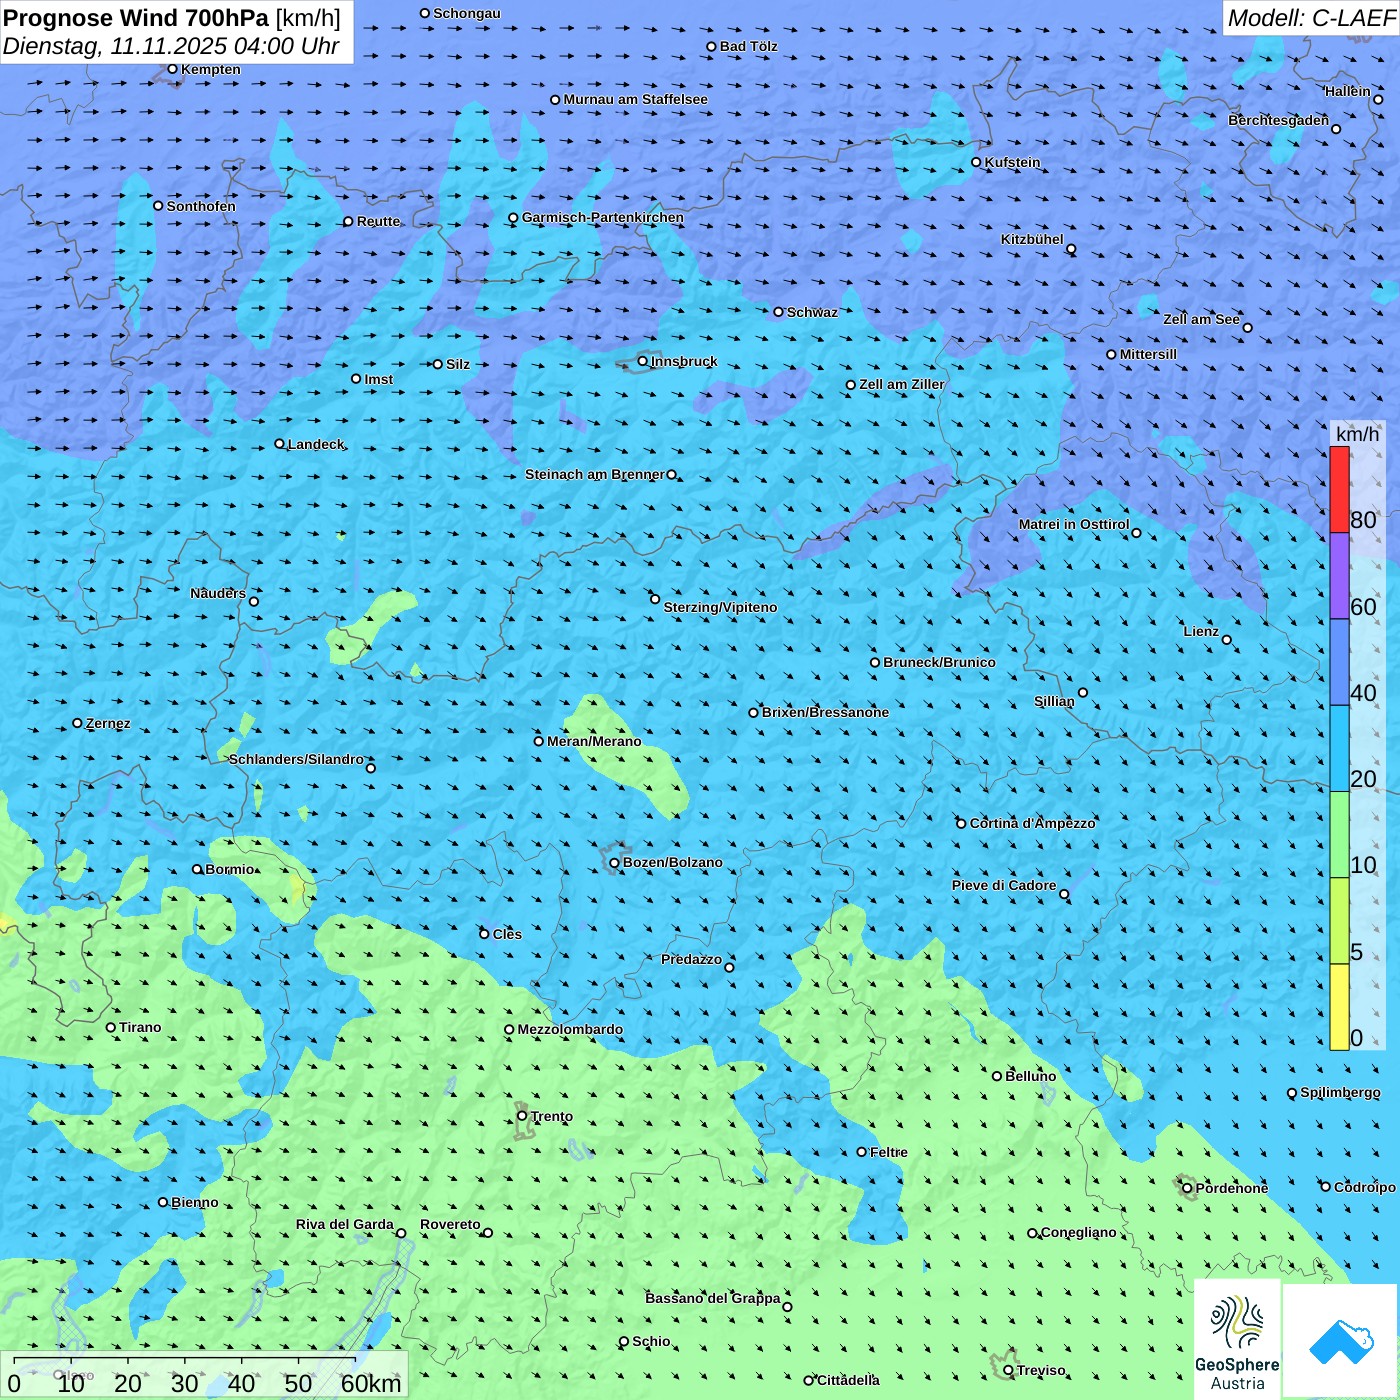Select the "Matrei in Osttirol" label
This screenshot has height=1400, width=1400.
click(1074, 524)
